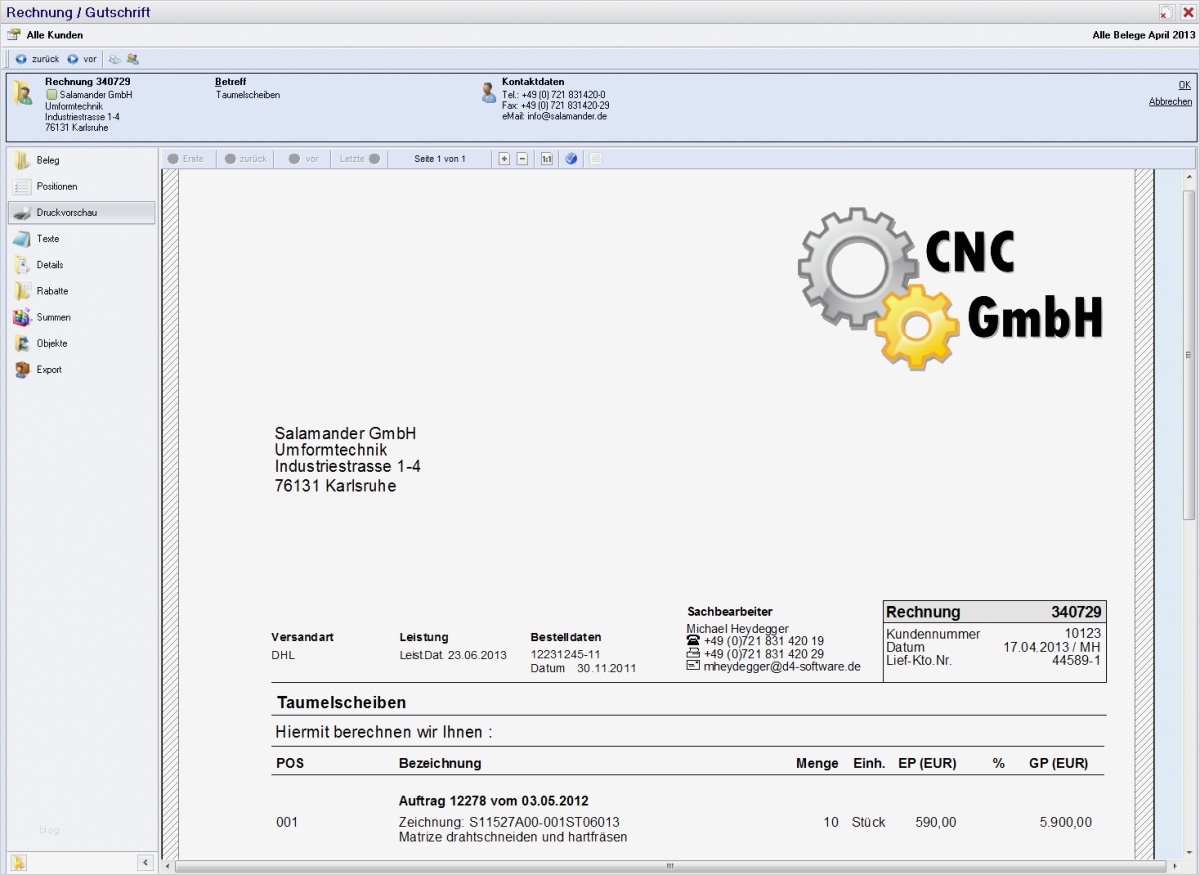Click the Abbrechen link

(x=1170, y=102)
